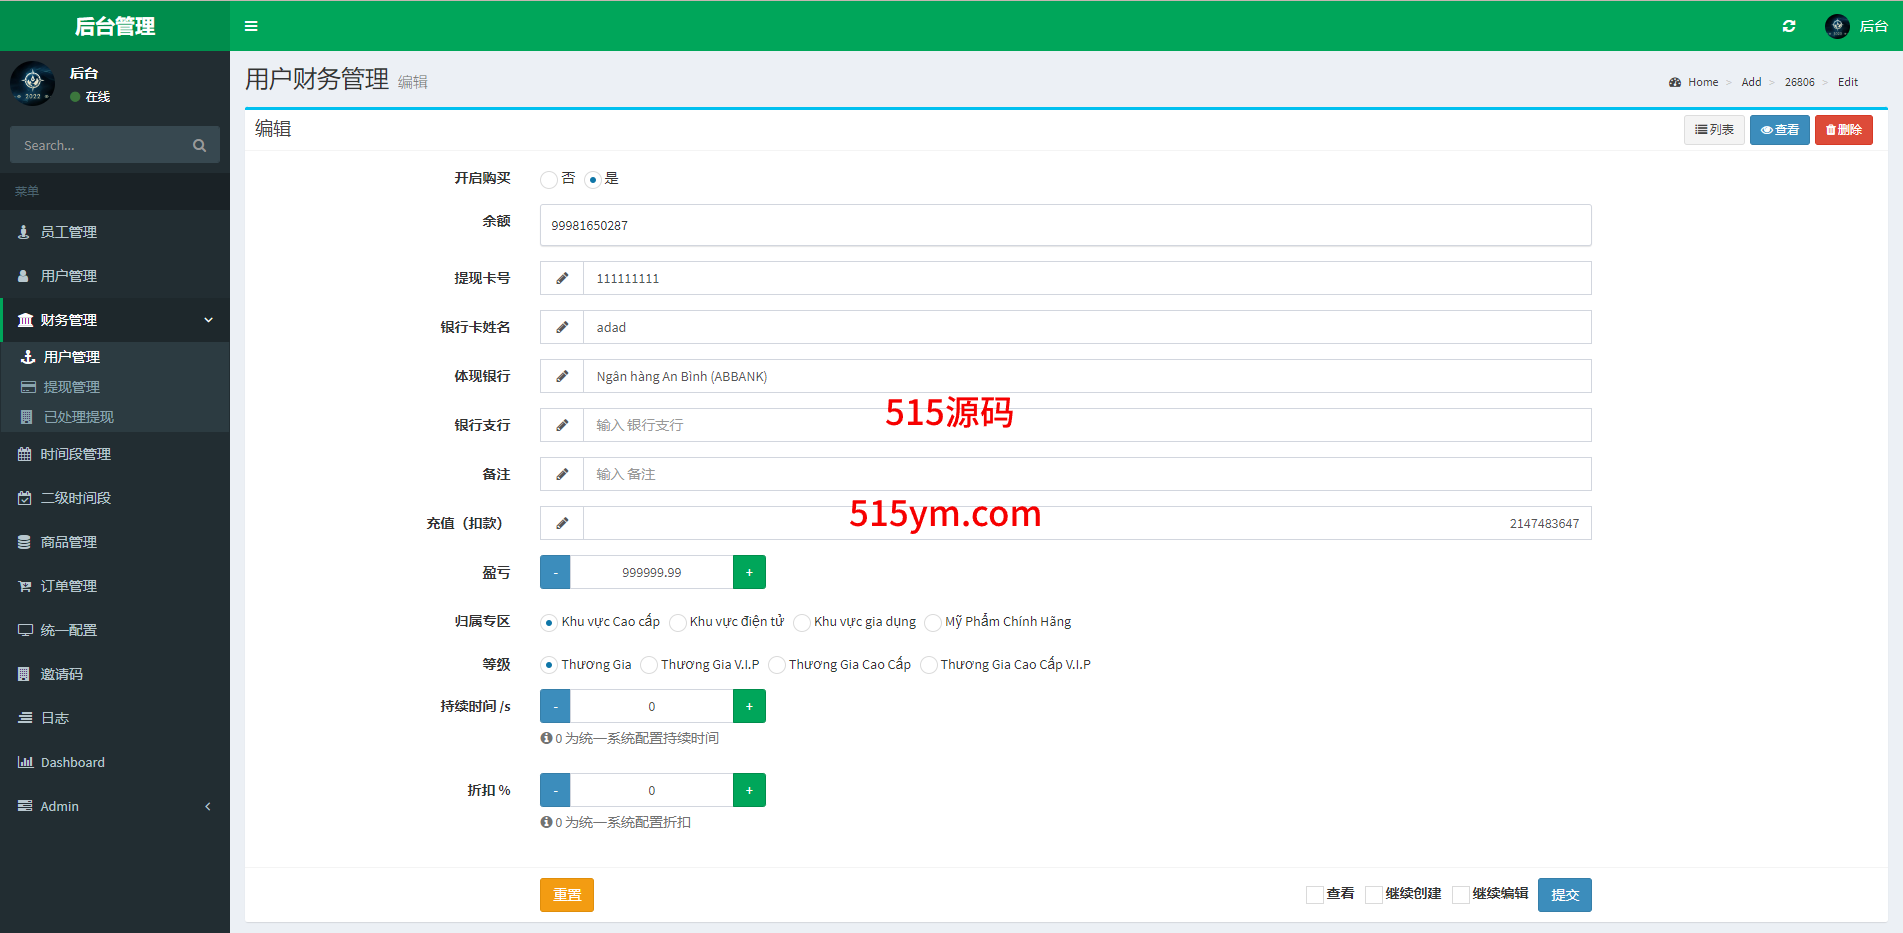Select 否 for 开启购买 option
This screenshot has width=1903, height=933.
point(549,180)
